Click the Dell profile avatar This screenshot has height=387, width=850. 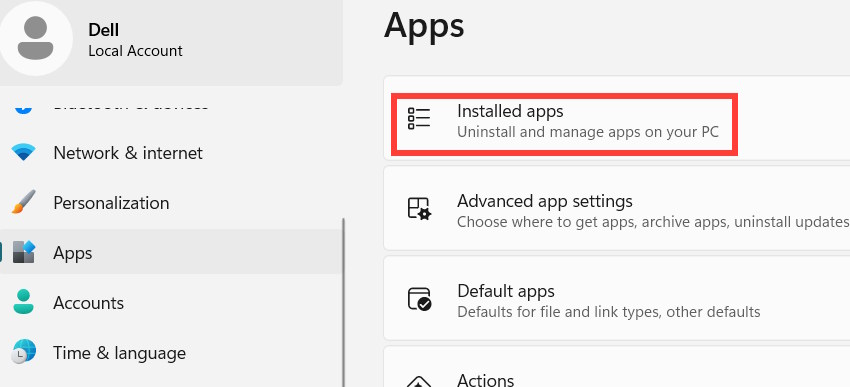[x=35, y=38]
